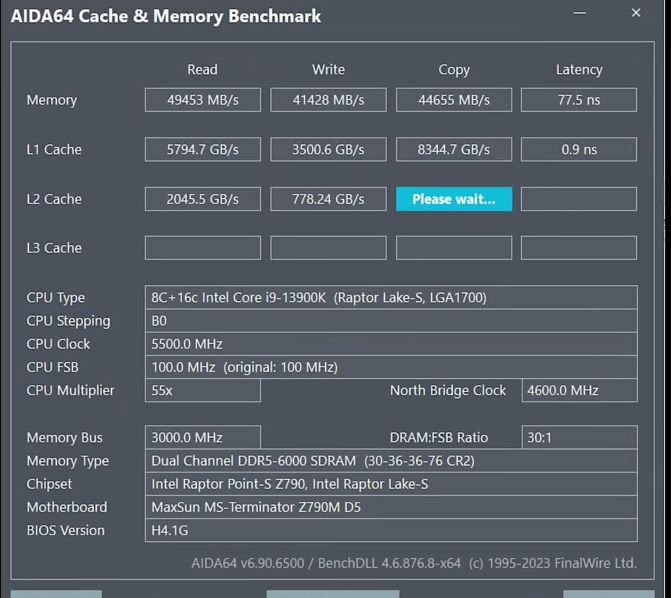Image resolution: width=671 pixels, height=598 pixels.
Task: Click the Memory Latency 77.5 ns cell
Action: tap(579, 100)
